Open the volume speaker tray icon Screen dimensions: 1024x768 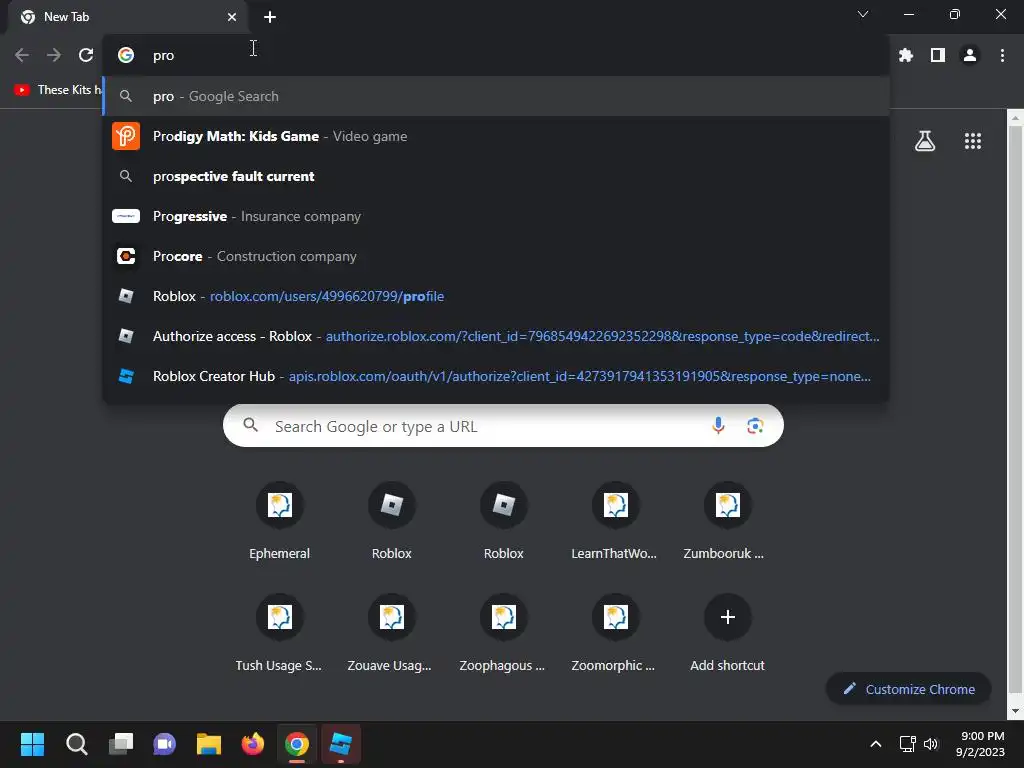click(x=931, y=744)
